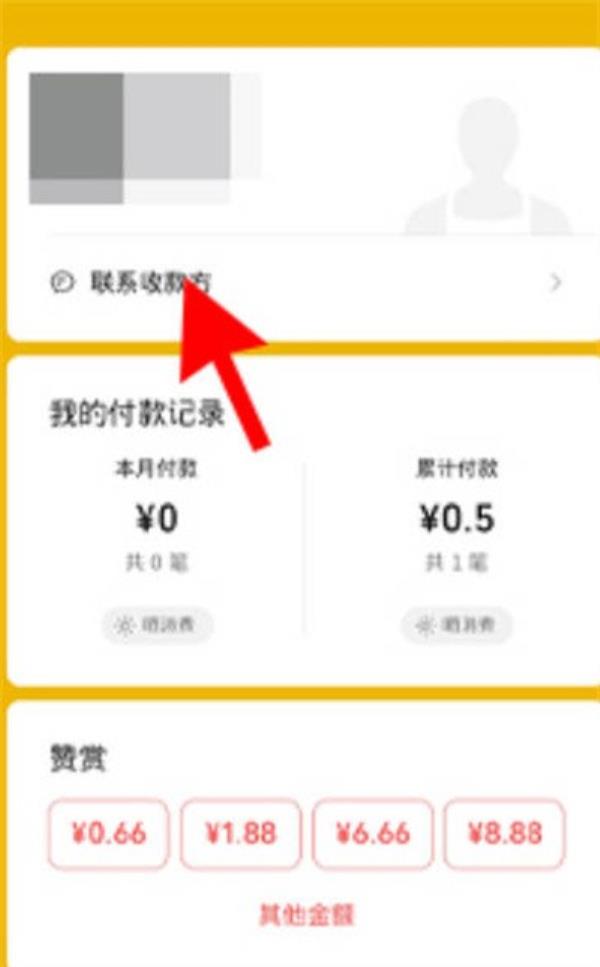This screenshot has width=600, height=967.
Task: Select the 联系收款方 row label
Action: (x=151, y=282)
